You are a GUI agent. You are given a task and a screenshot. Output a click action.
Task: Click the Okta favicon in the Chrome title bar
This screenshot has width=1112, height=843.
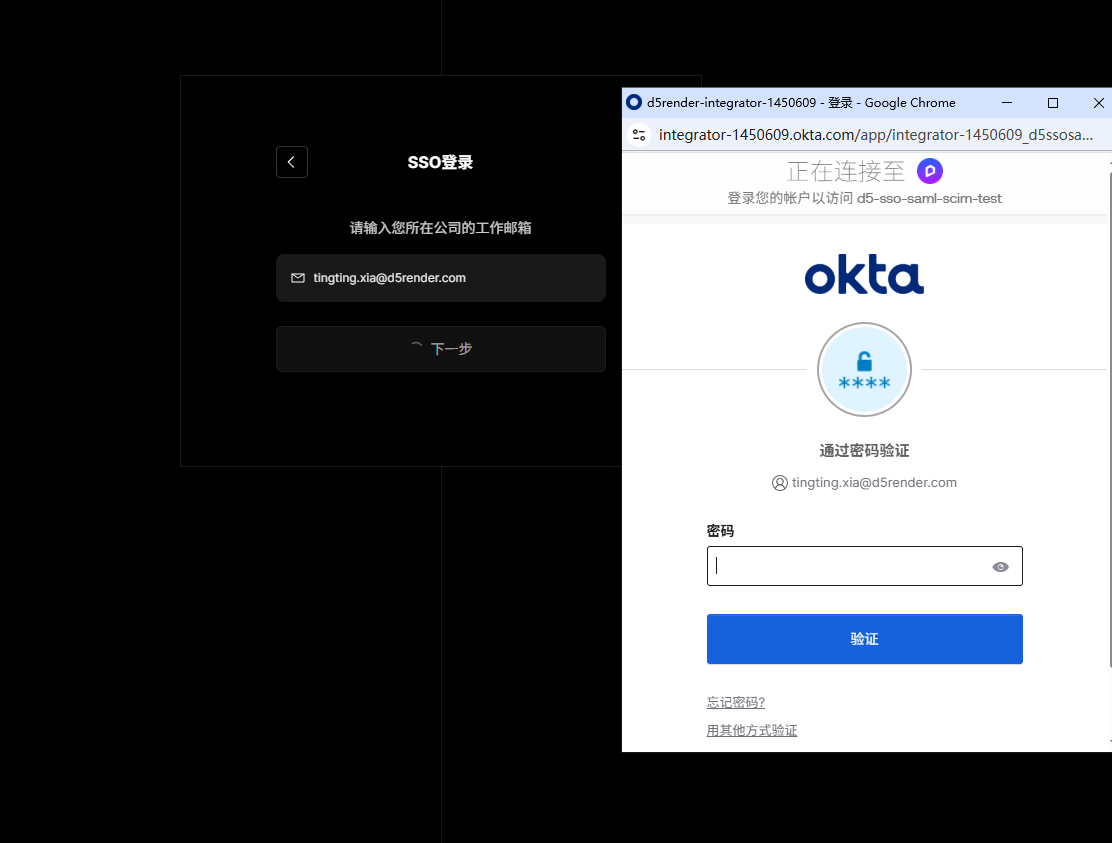click(633, 103)
